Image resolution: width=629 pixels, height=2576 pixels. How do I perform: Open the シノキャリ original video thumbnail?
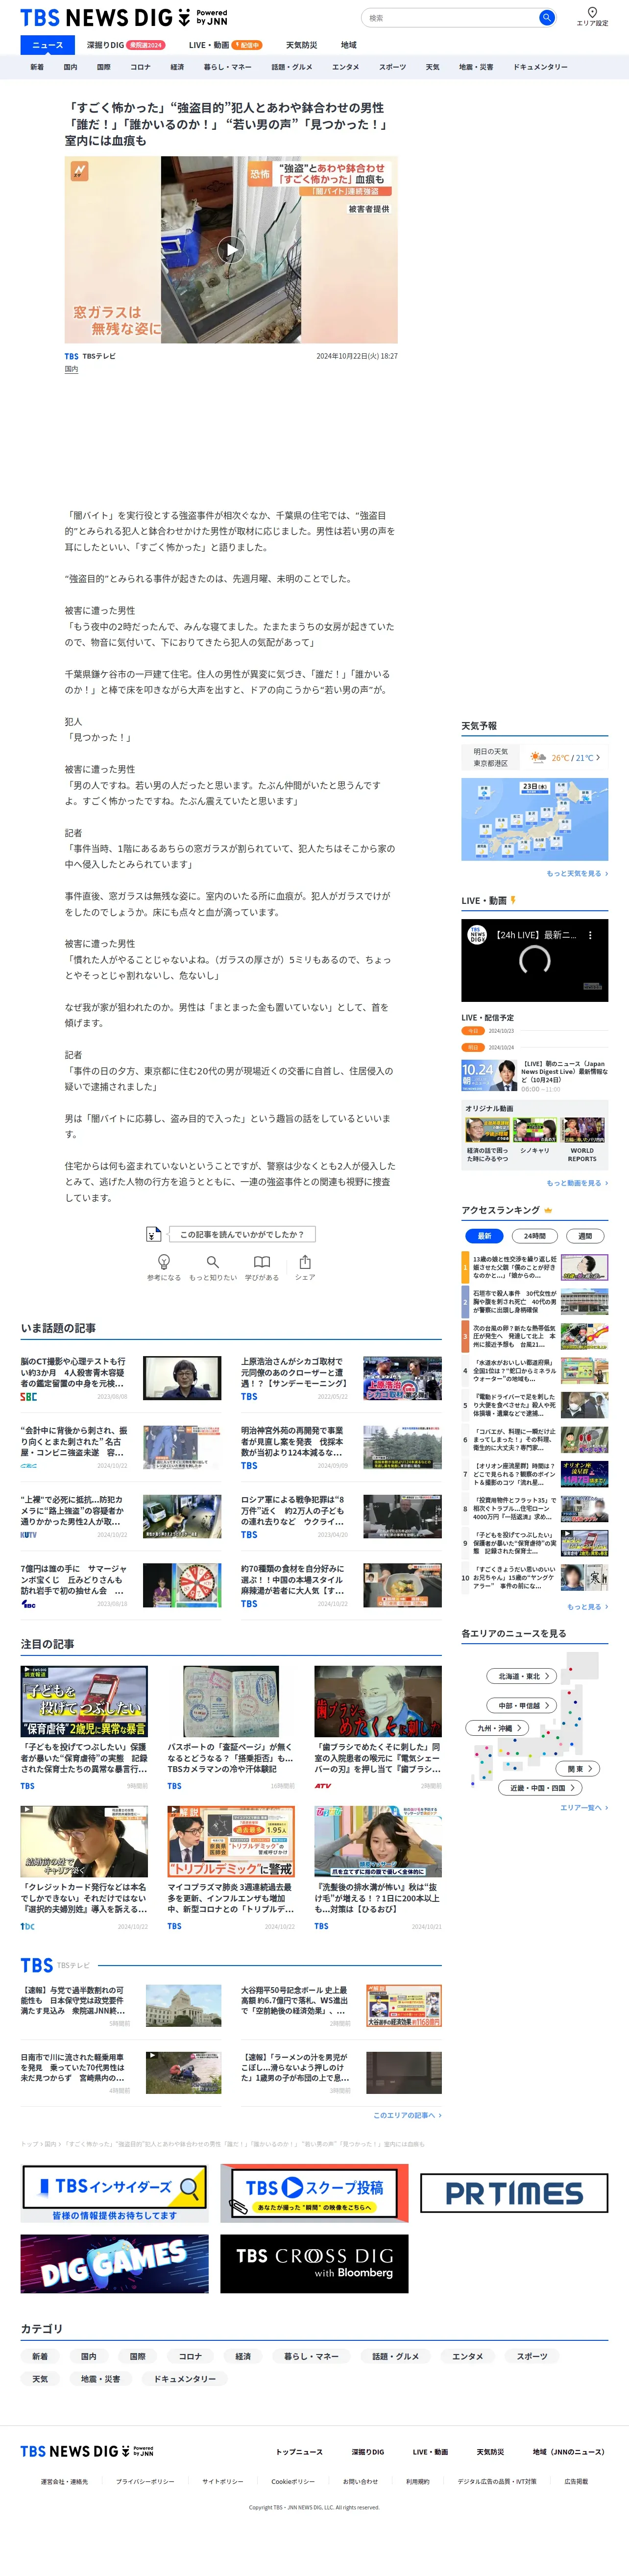(534, 1130)
